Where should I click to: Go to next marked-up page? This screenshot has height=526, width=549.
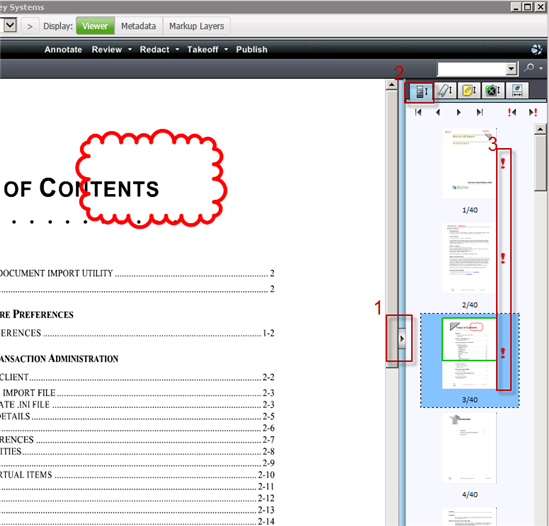coord(533,112)
